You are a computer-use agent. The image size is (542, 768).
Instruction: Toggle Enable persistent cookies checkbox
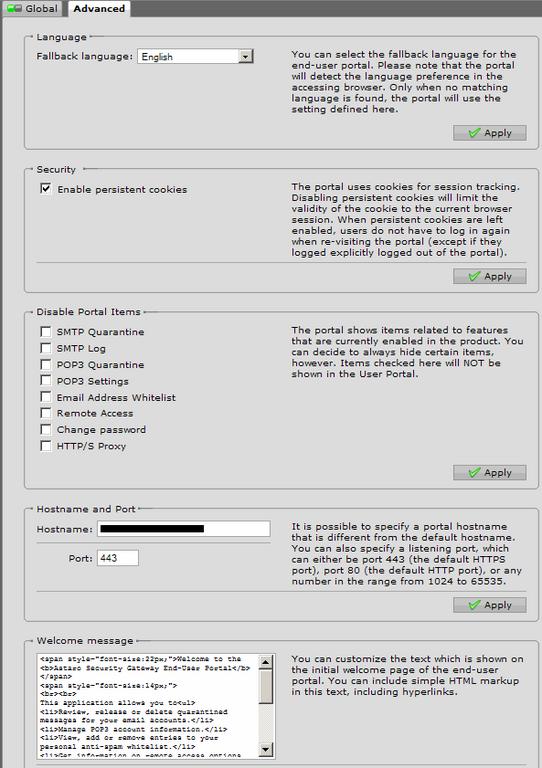click(x=46, y=189)
